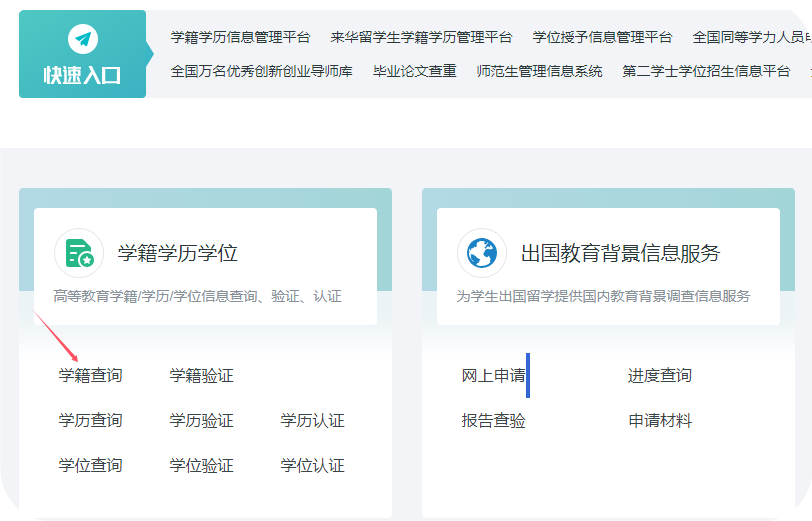The width and height of the screenshot is (812, 521).
Task: Open 毕业论文查重 quick link
Action: click(x=414, y=72)
